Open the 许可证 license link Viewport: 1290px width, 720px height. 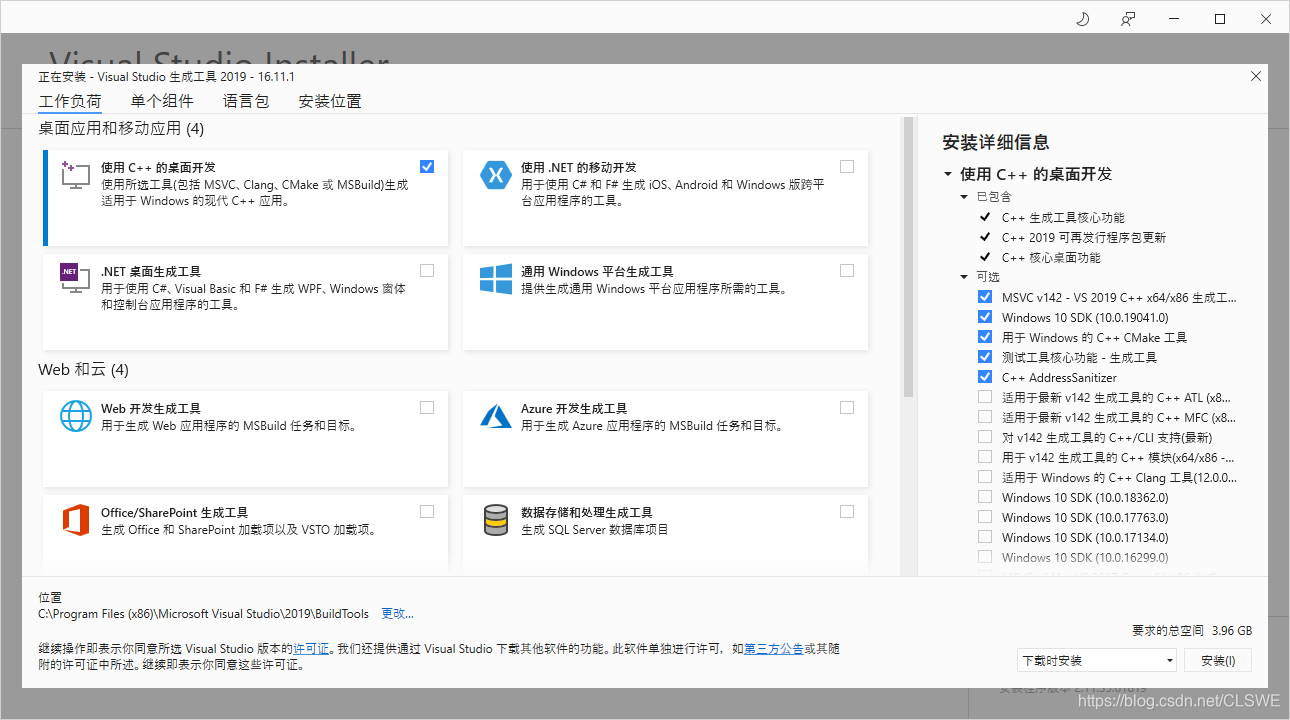pos(311,649)
